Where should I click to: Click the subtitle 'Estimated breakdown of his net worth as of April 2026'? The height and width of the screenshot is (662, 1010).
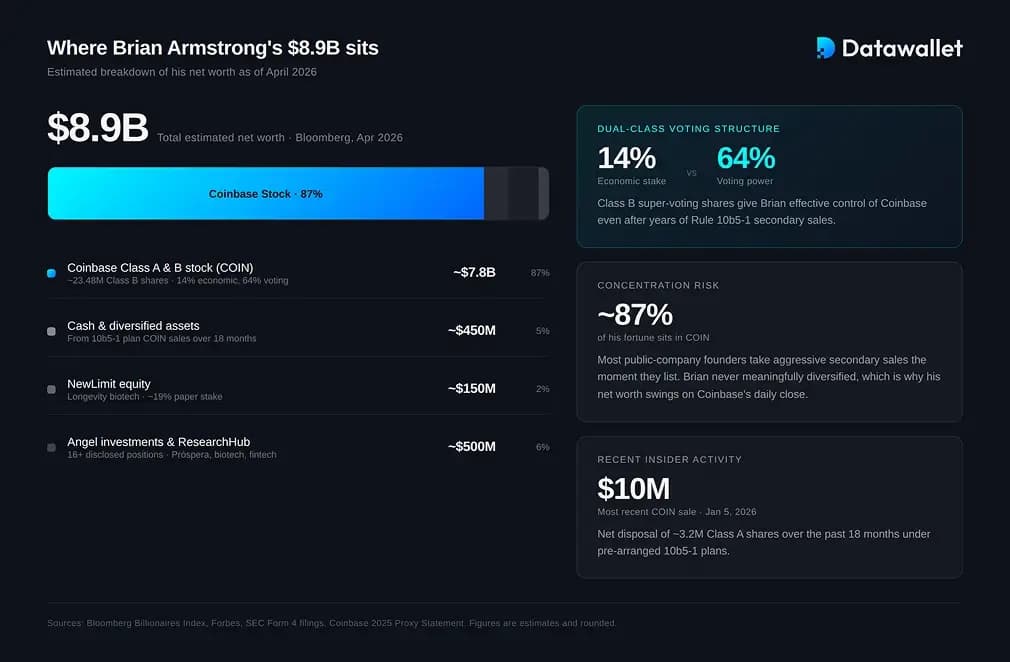182,72
